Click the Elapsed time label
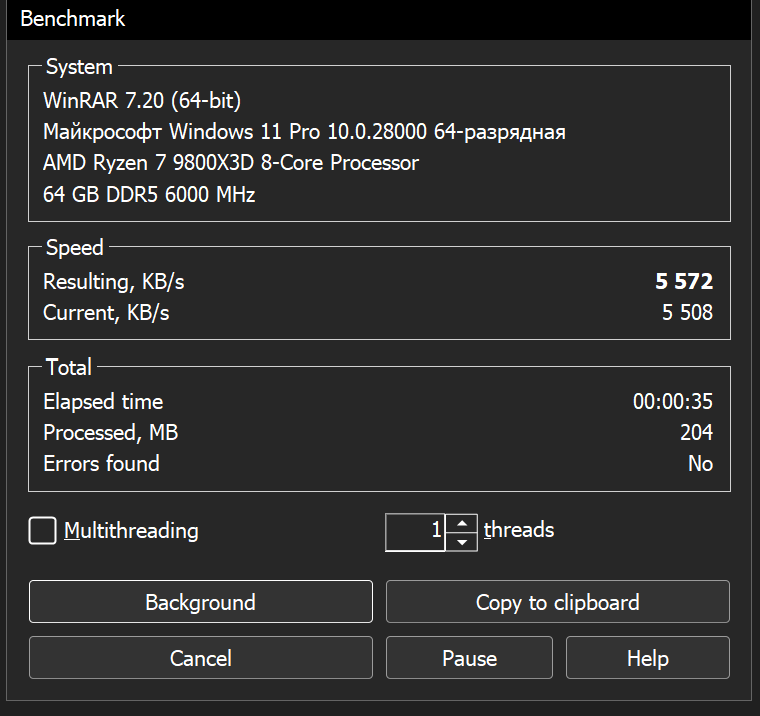760x716 pixels. tap(103, 401)
